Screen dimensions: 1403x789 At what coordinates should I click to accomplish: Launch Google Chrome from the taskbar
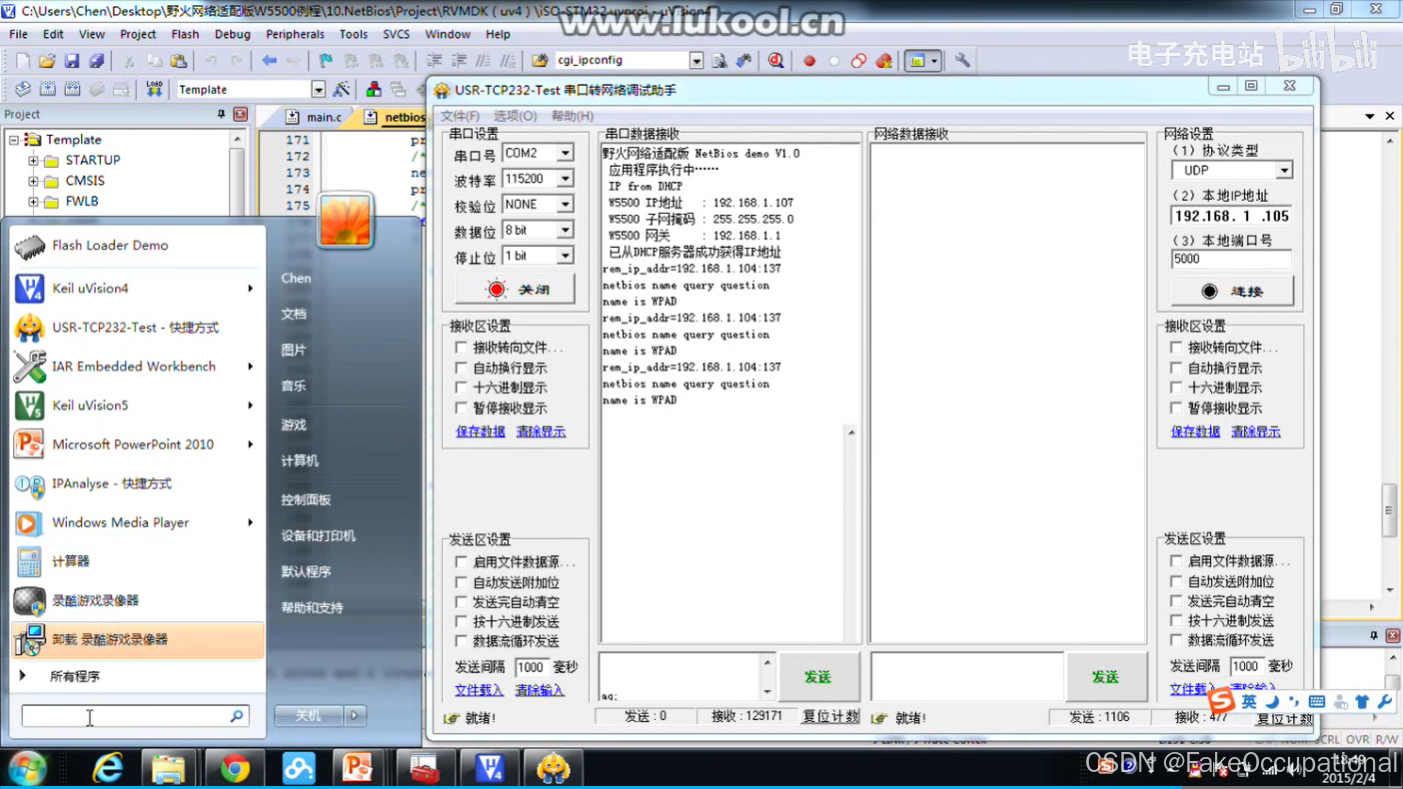click(233, 768)
